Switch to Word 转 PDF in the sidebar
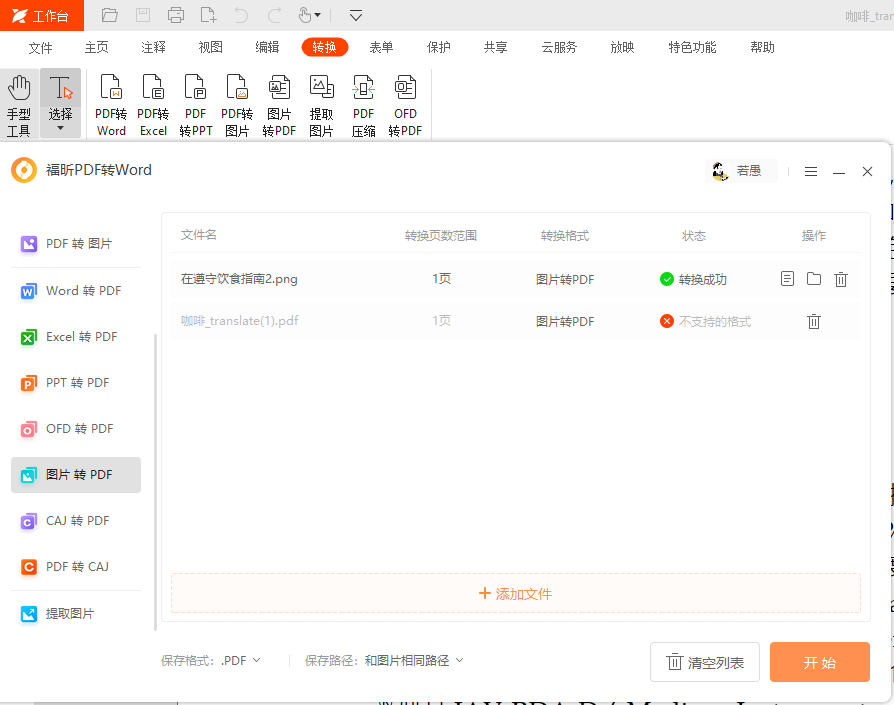Screen dimensions: 894x705 (x=75, y=290)
